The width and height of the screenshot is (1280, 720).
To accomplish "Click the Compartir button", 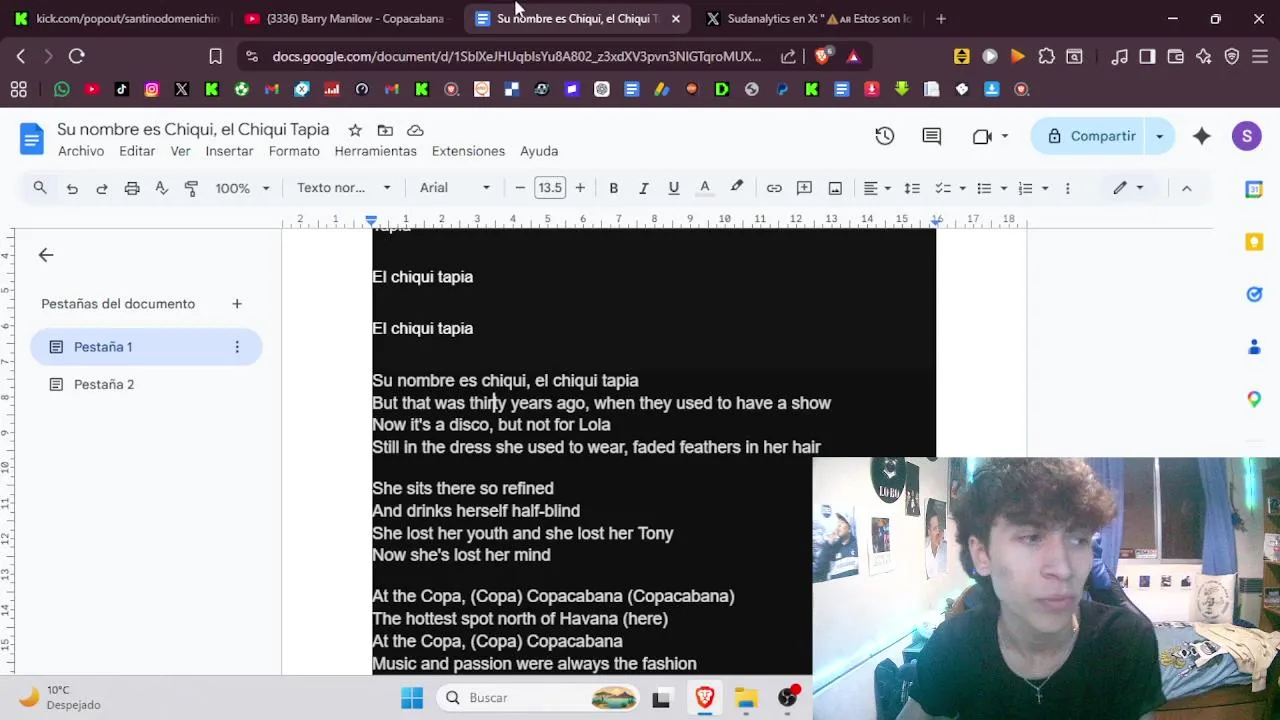I will click(1090, 136).
